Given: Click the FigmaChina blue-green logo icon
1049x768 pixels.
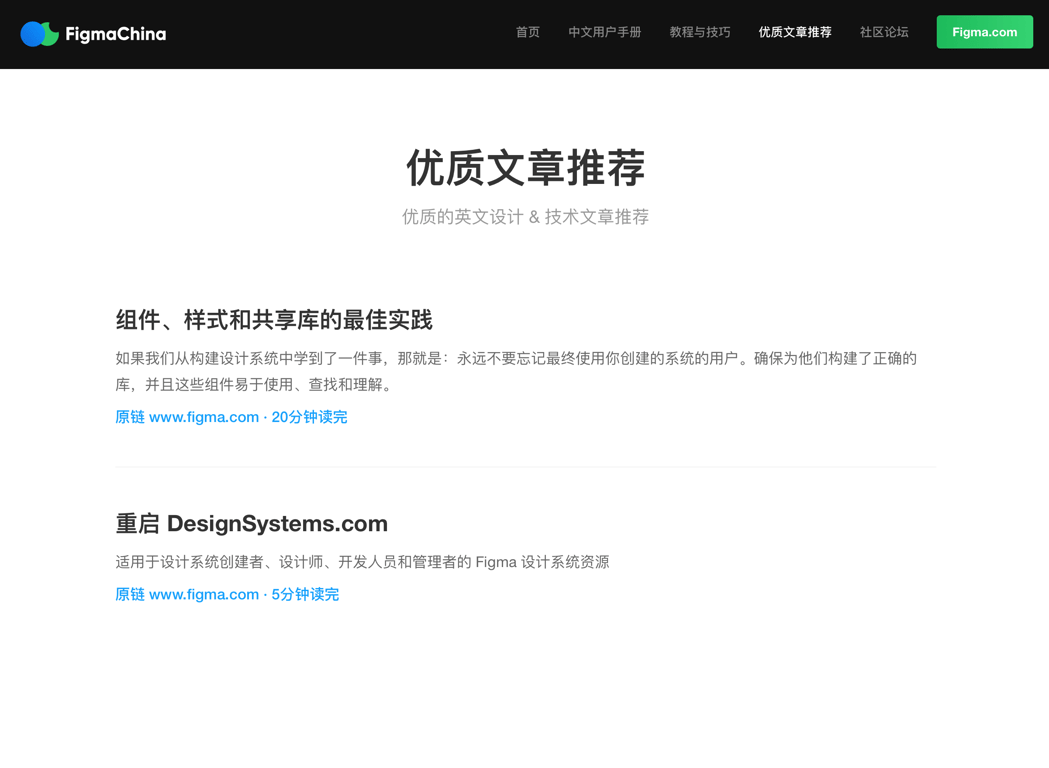Looking at the screenshot, I should click(x=39, y=34).
